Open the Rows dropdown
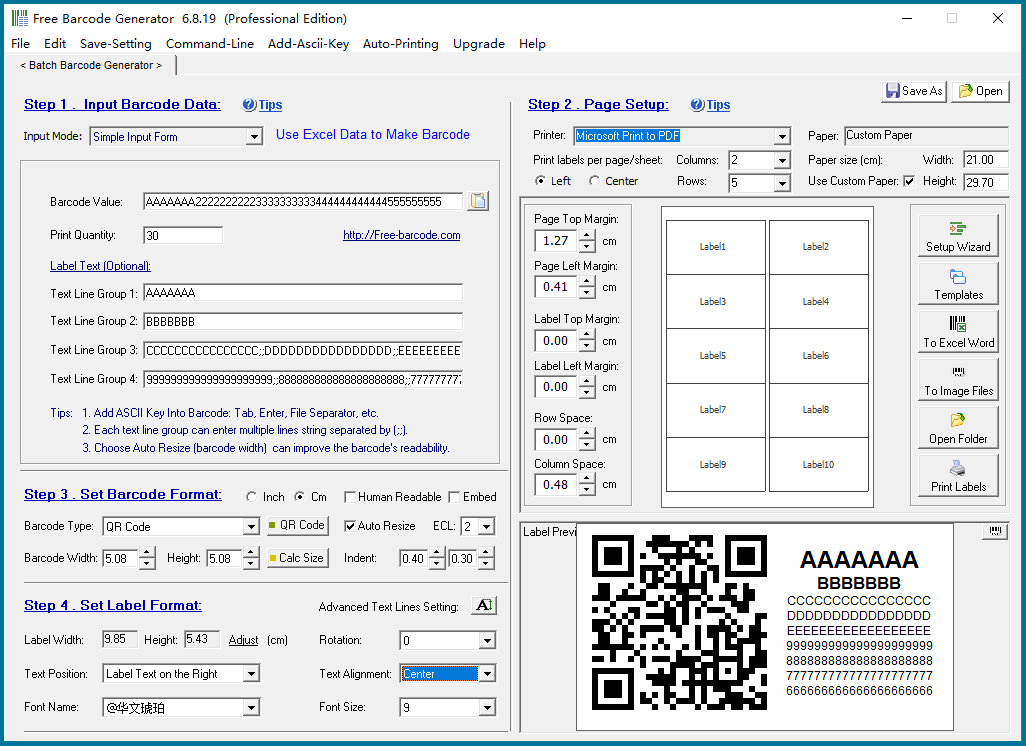1026x746 pixels. pos(782,183)
